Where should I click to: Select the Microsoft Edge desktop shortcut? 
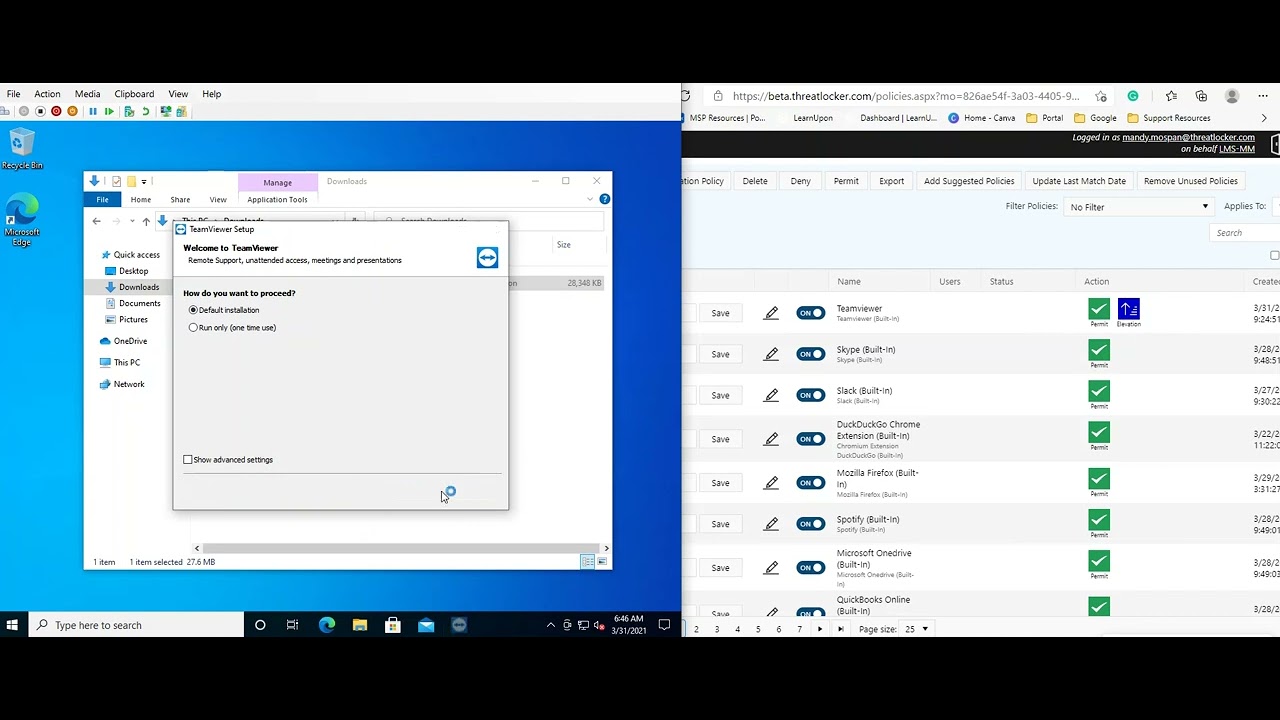click(x=22, y=220)
